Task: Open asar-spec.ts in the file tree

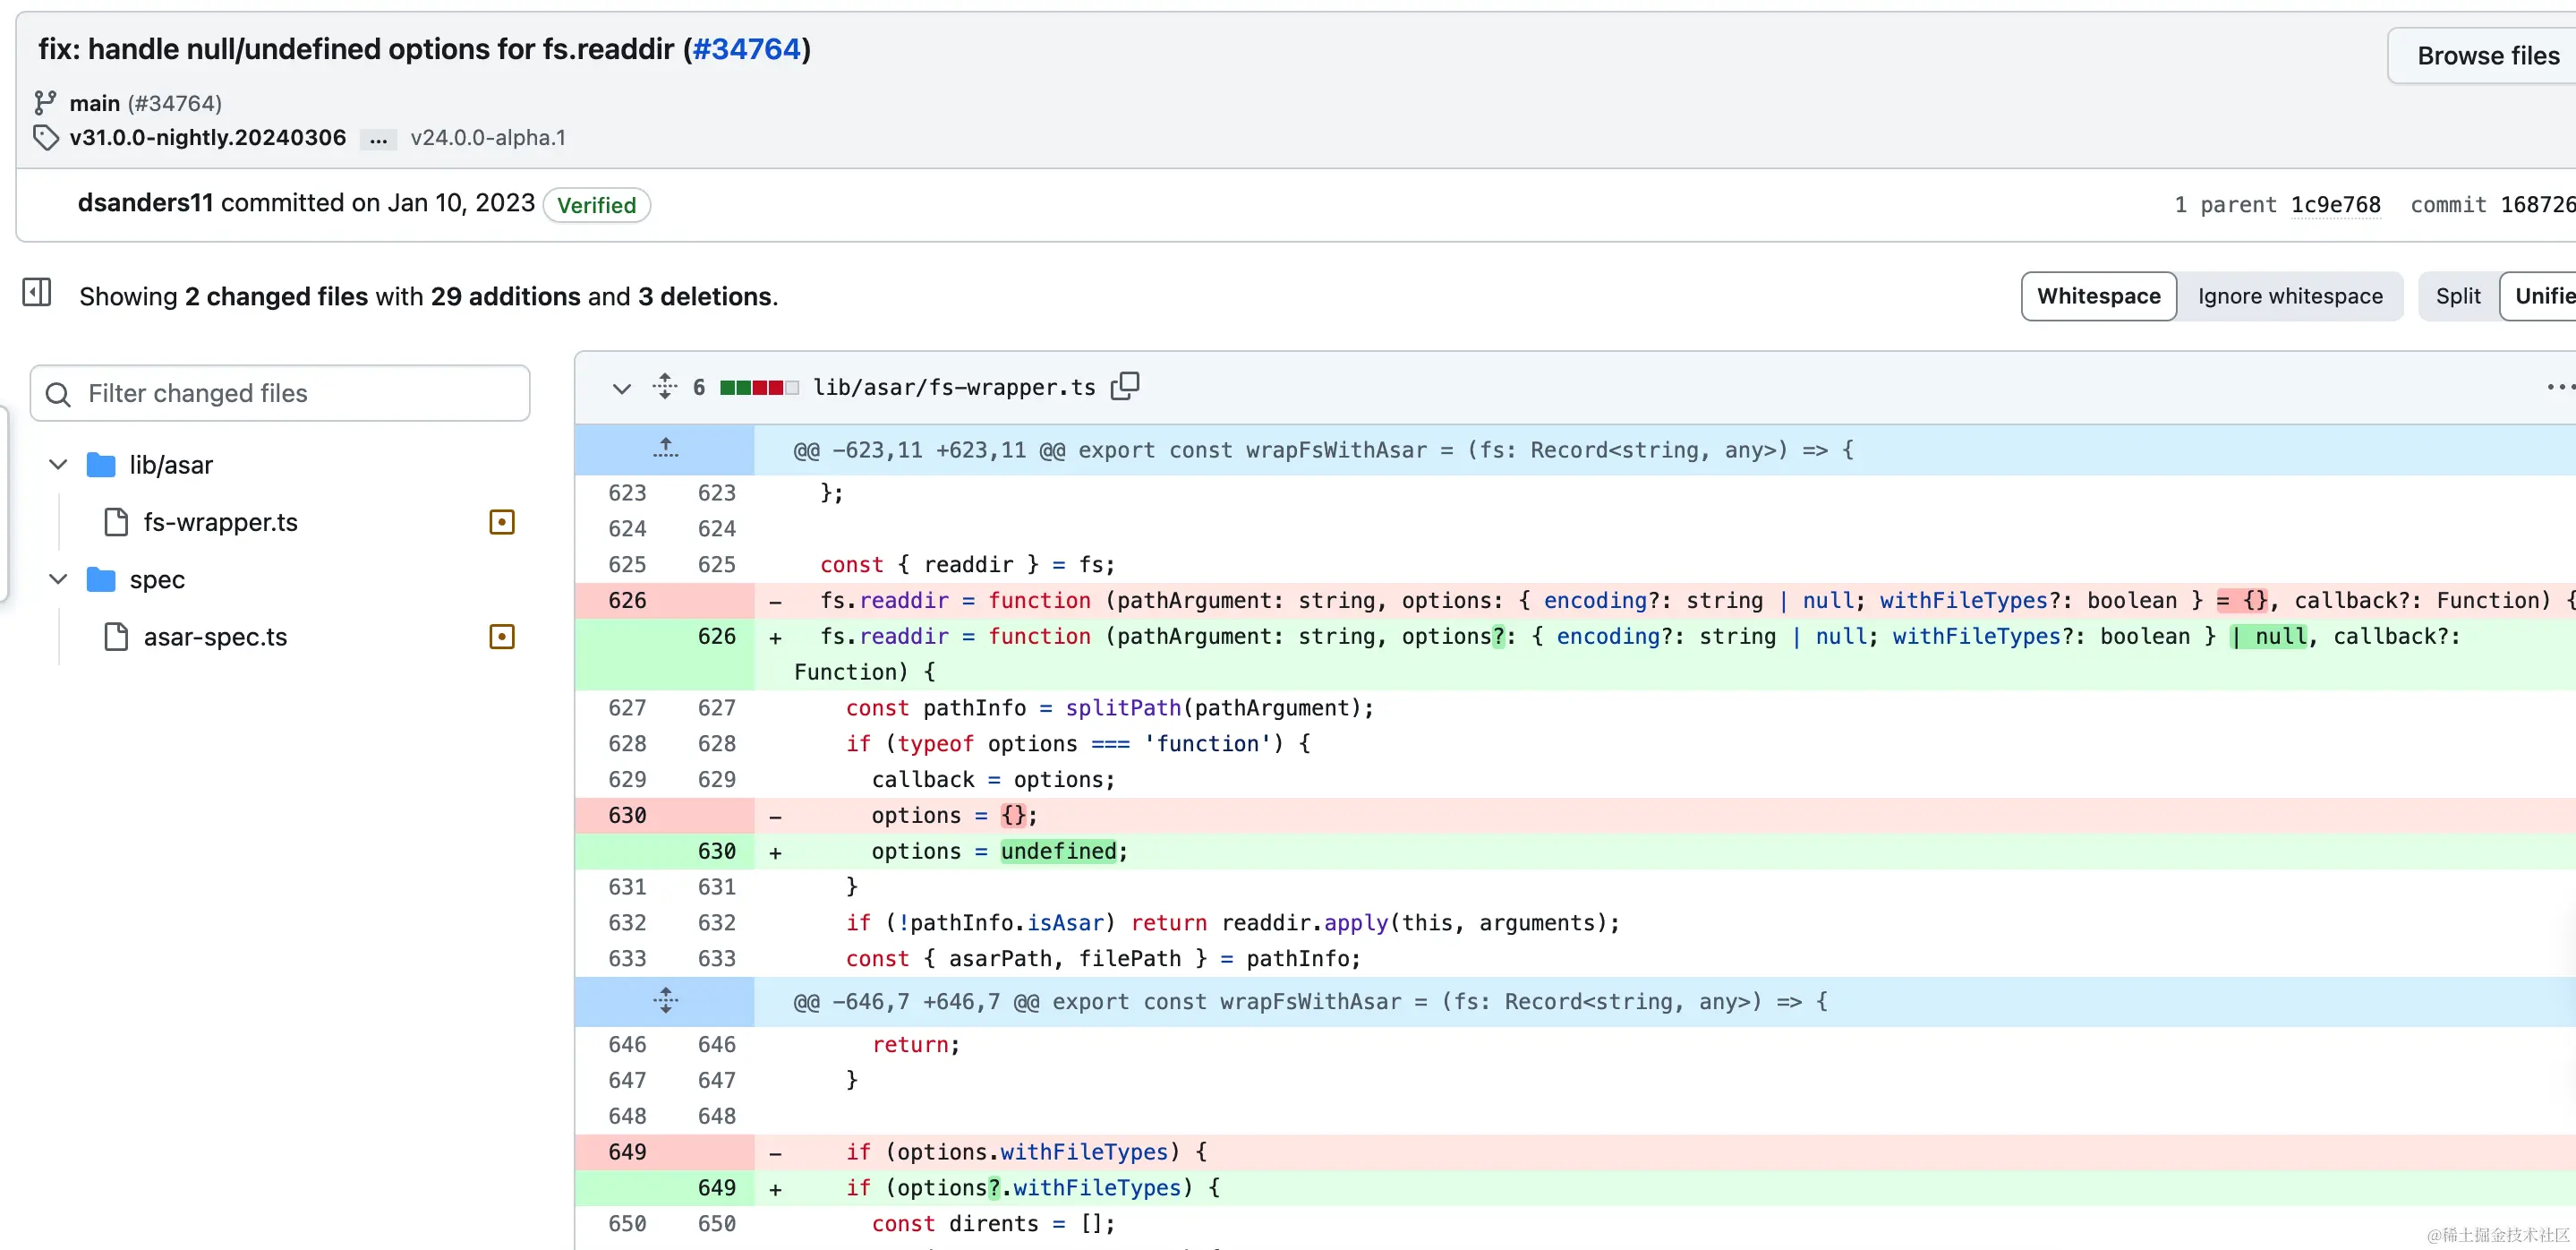Action: pyautogui.click(x=215, y=637)
